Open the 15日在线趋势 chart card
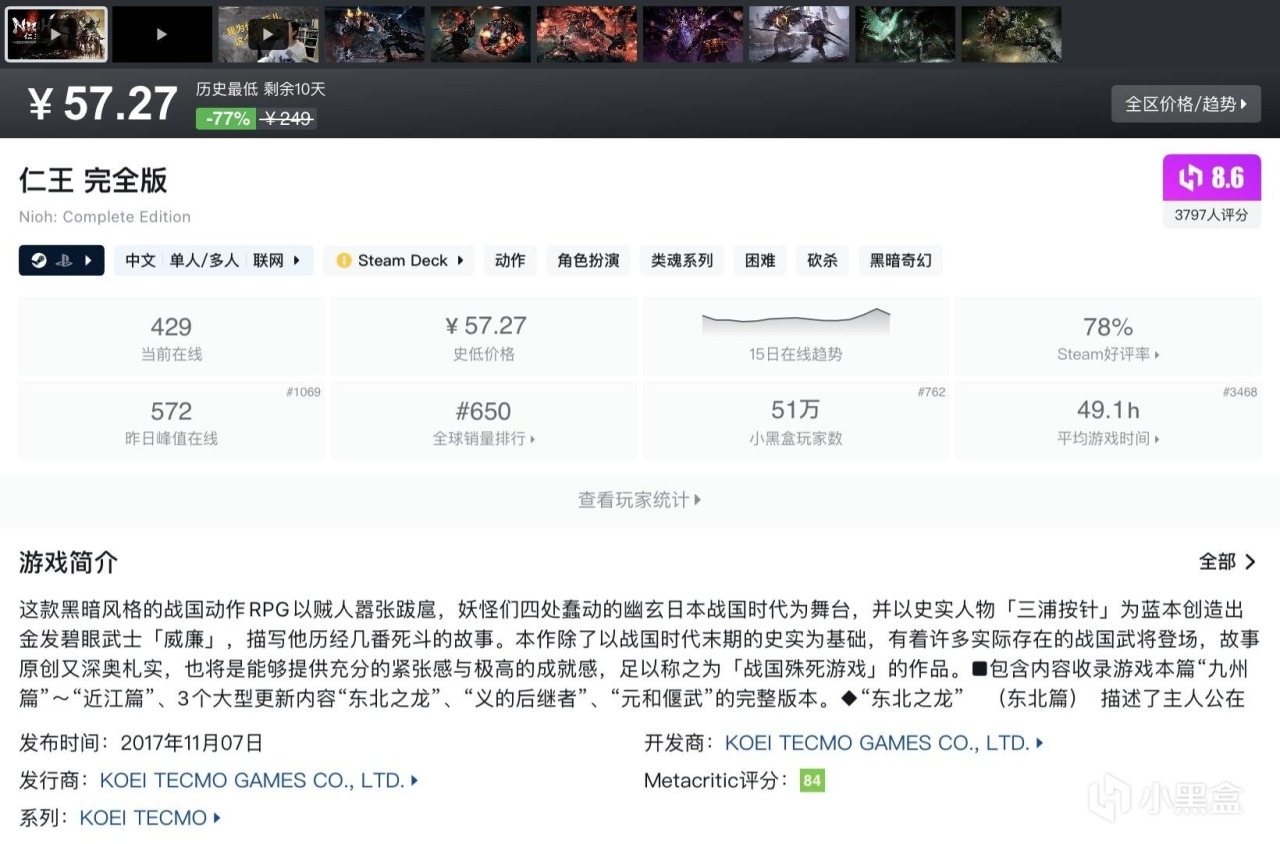The image size is (1280, 844). pos(796,337)
